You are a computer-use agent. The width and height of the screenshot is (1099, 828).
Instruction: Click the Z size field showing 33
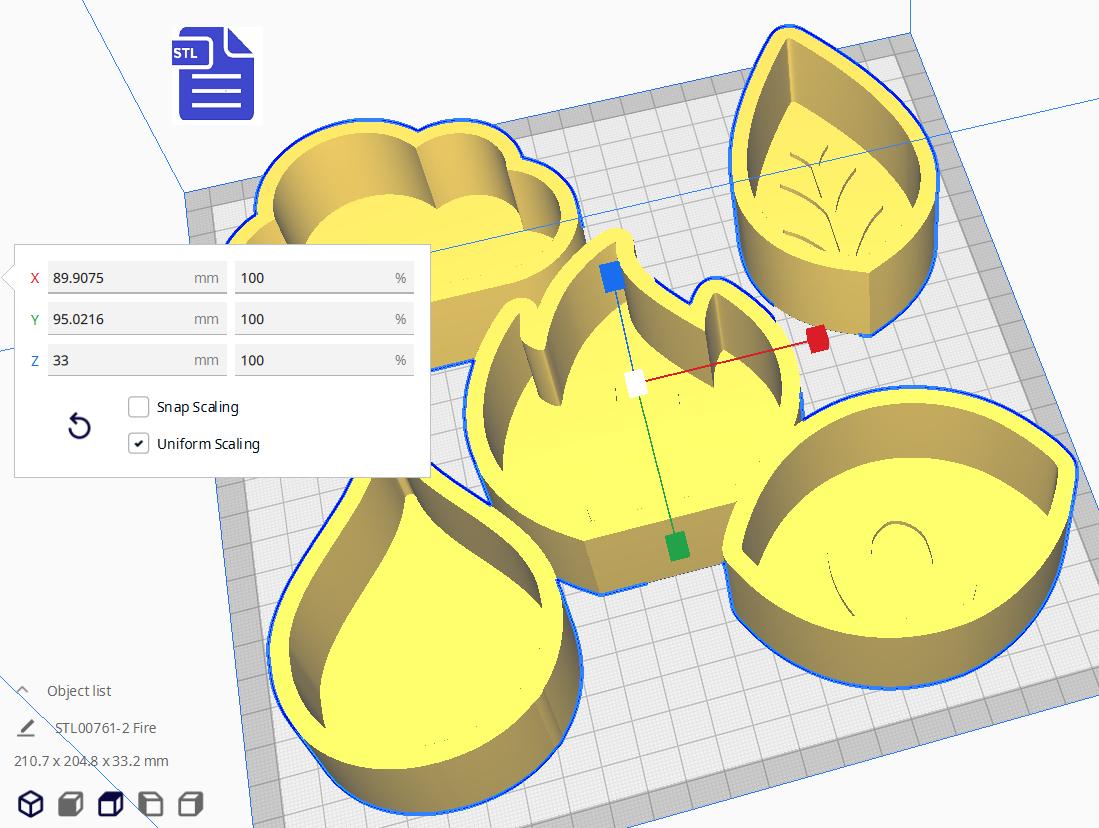pyautogui.click(x=137, y=360)
